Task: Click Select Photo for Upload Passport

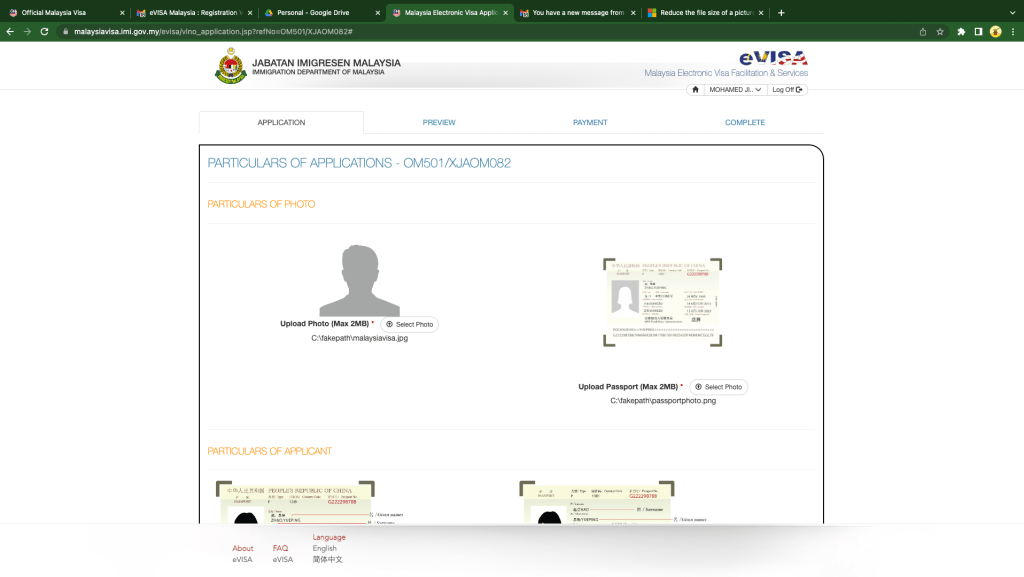Action: coord(718,387)
